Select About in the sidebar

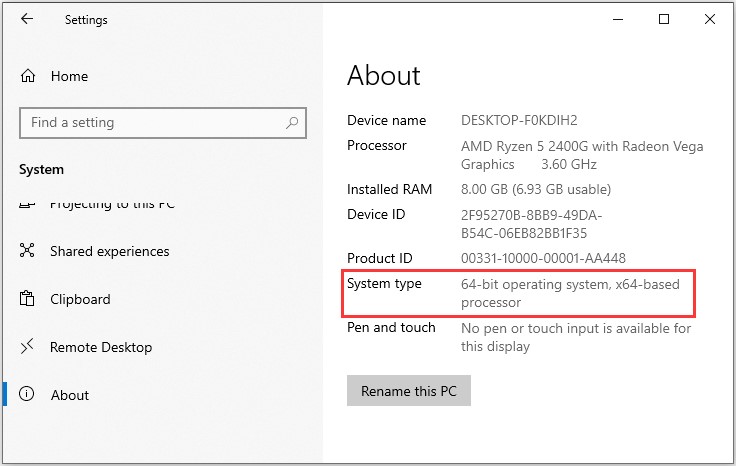click(70, 395)
